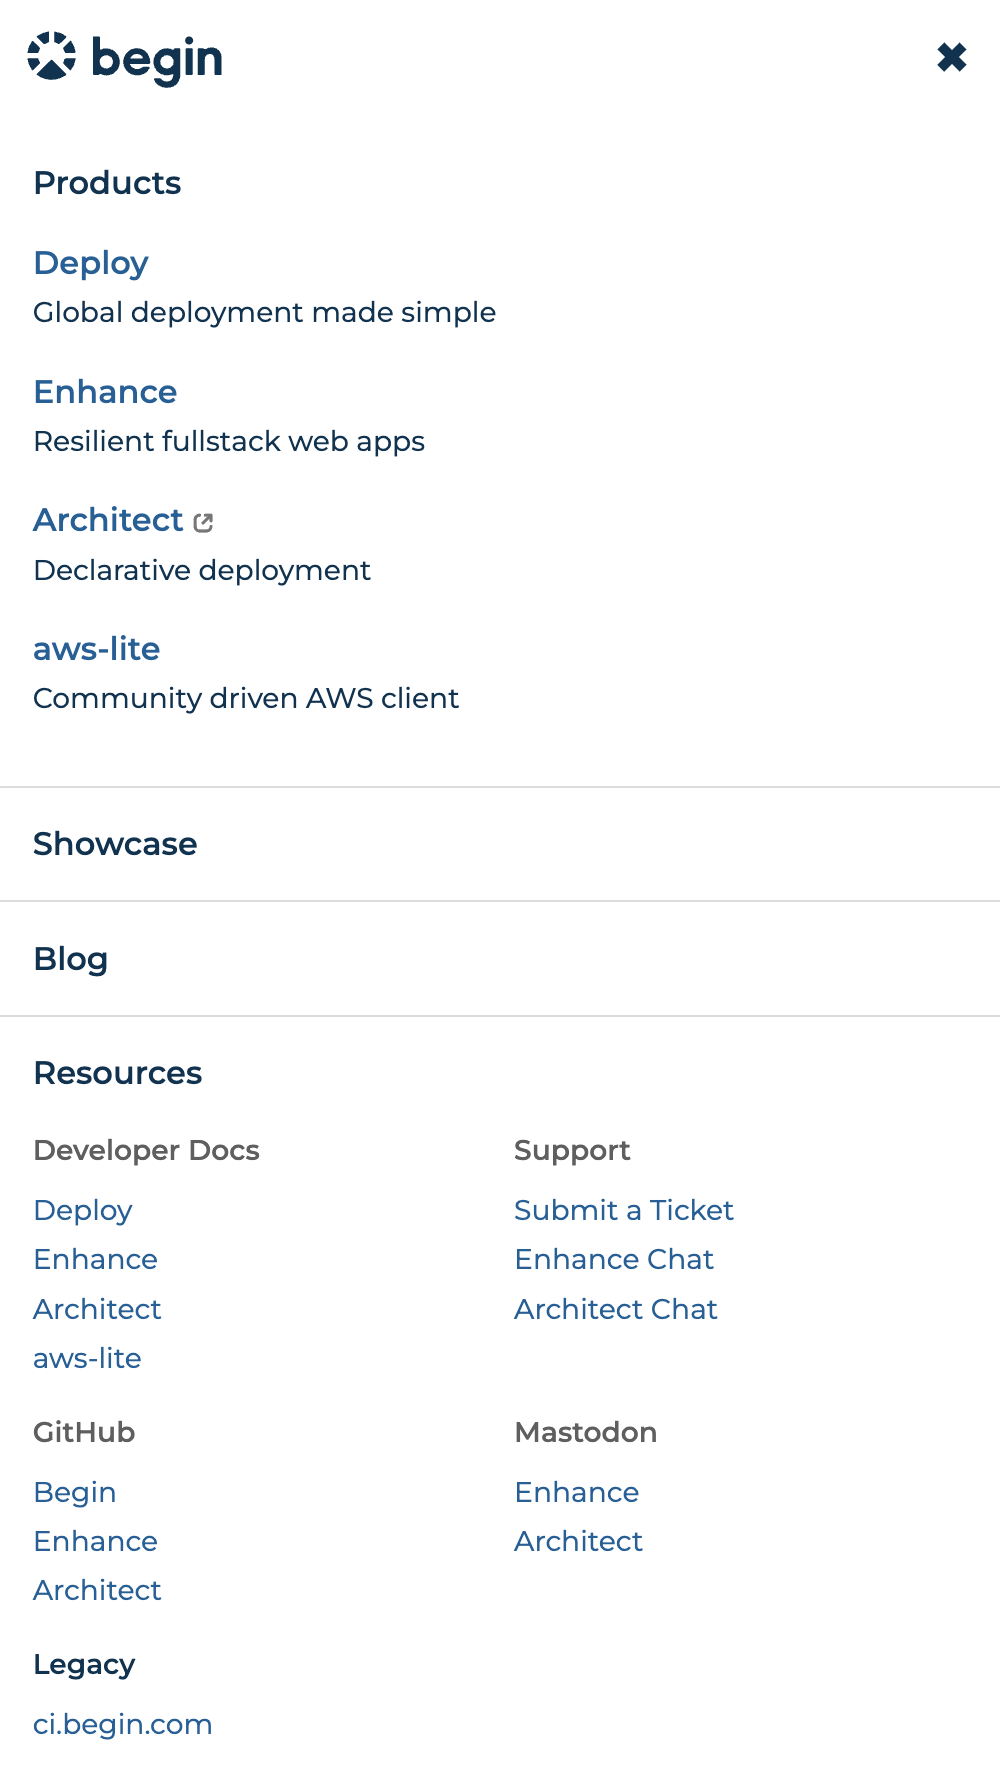Image resolution: width=1000 pixels, height=1780 pixels.
Task: Click the 'Global deployment made simple' text
Action: tap(265, 312)
